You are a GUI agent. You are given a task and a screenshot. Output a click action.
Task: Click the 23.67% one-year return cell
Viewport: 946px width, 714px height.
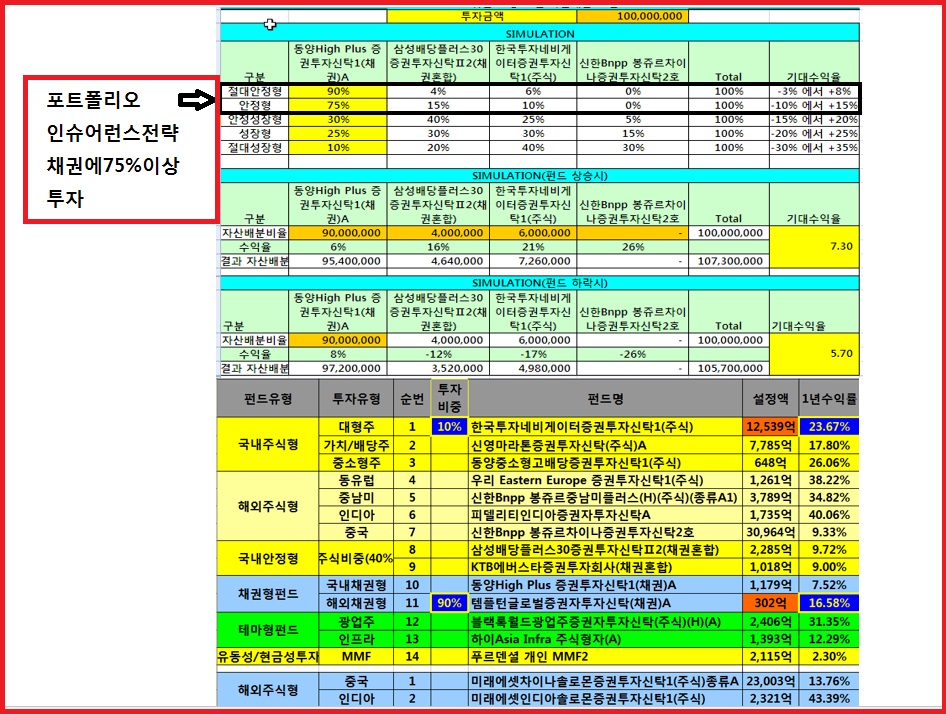[828, 427]
